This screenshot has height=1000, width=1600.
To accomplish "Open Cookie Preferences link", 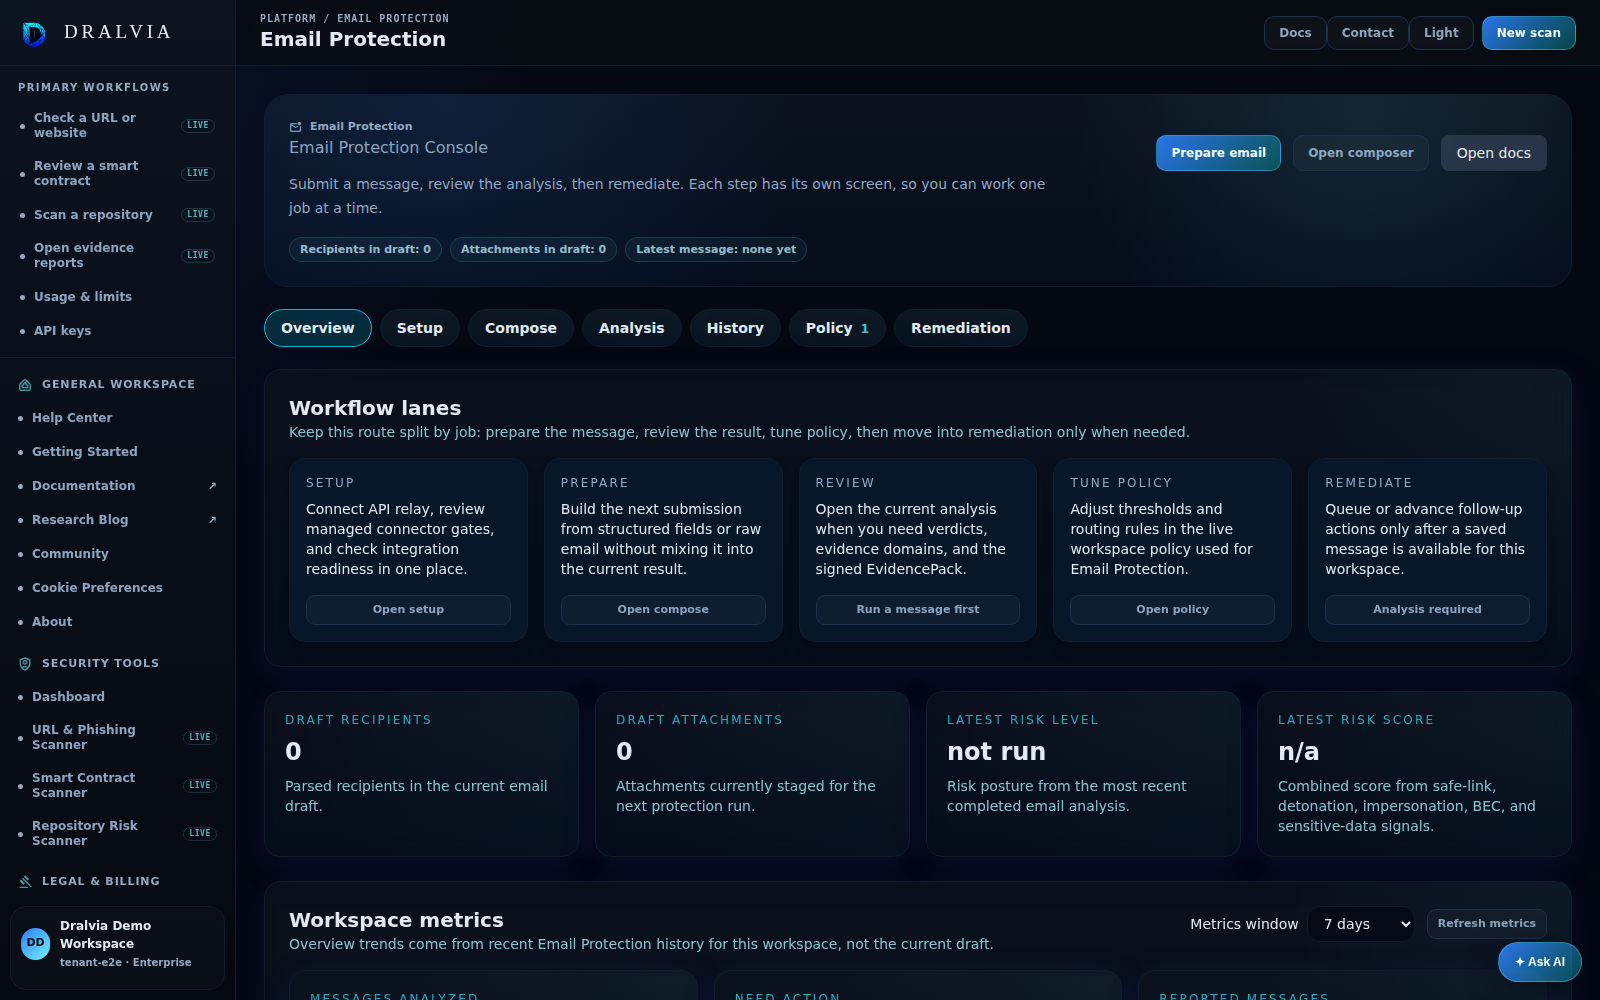I will [x=117, y=588].
